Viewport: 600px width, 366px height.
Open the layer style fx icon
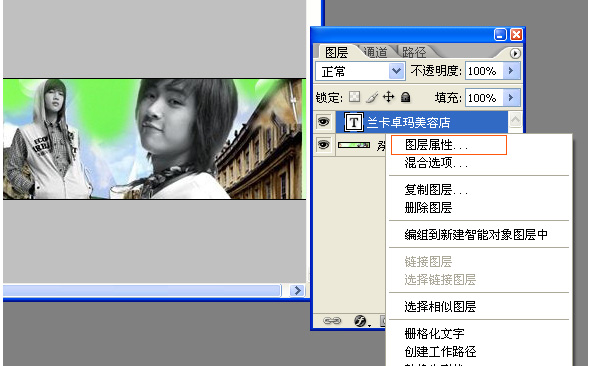[360, 320]
